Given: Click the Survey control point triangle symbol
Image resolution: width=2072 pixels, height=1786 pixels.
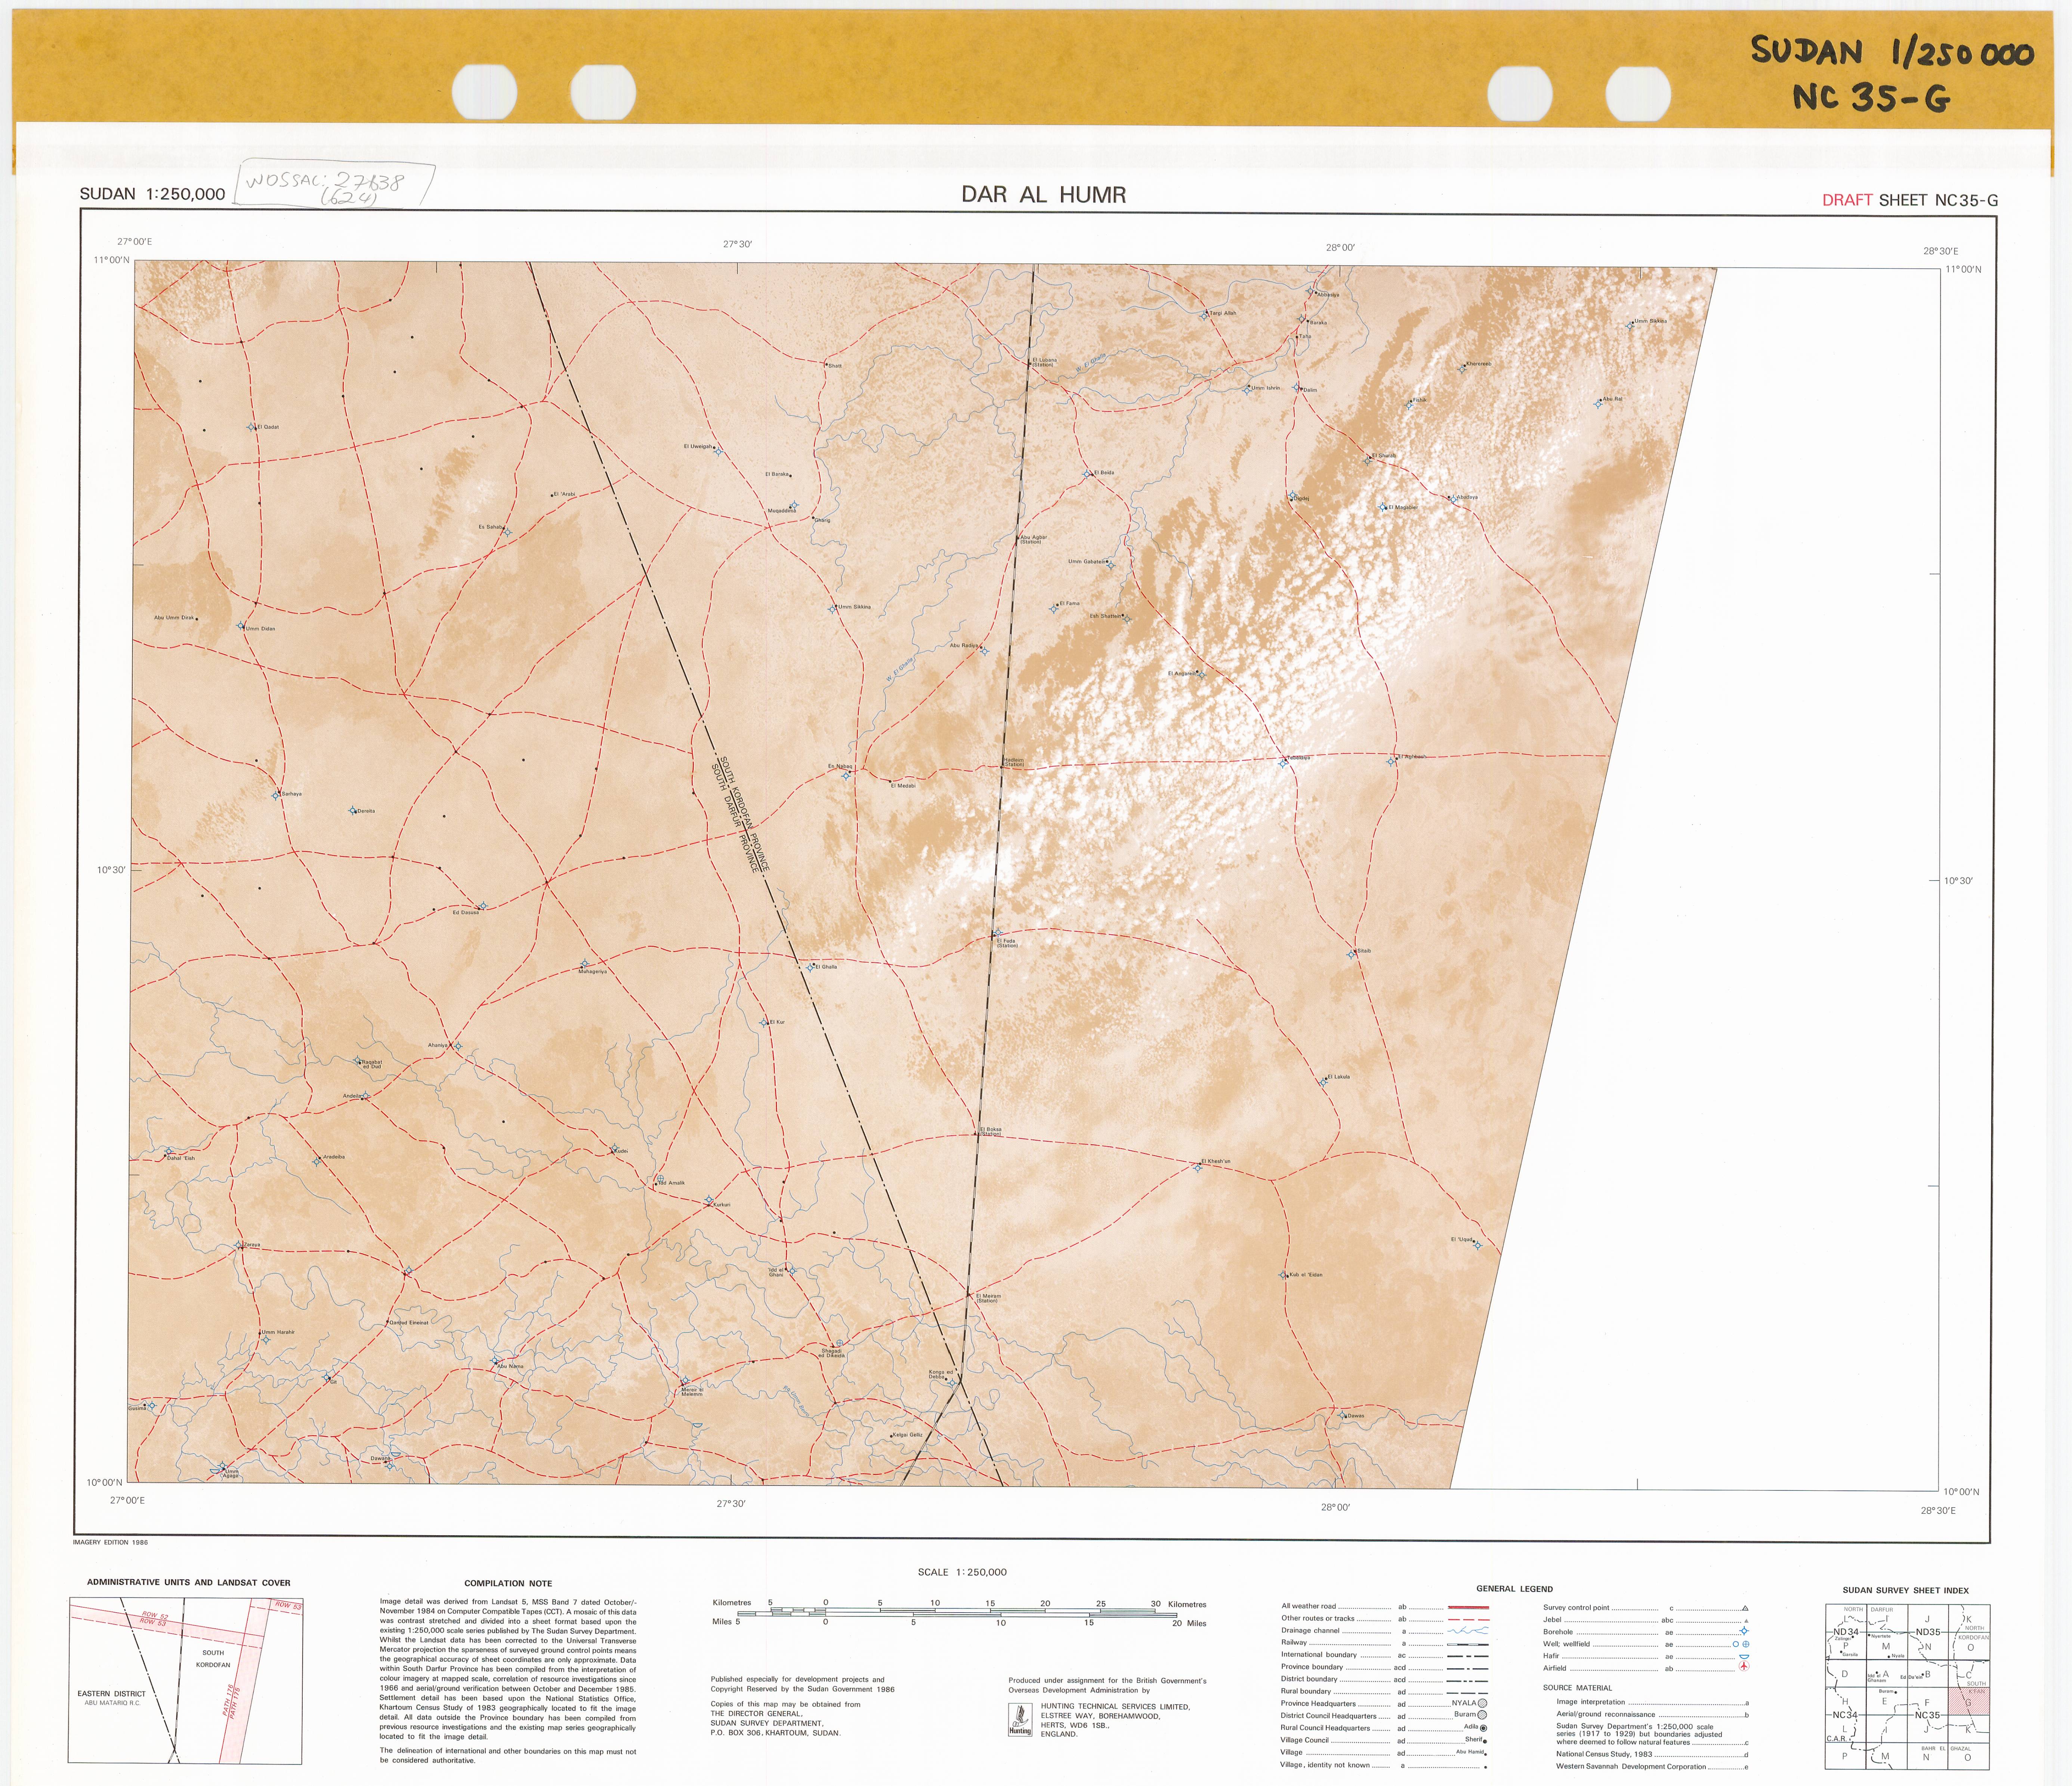Looking at the screenshot, I should (1745, 1608).
